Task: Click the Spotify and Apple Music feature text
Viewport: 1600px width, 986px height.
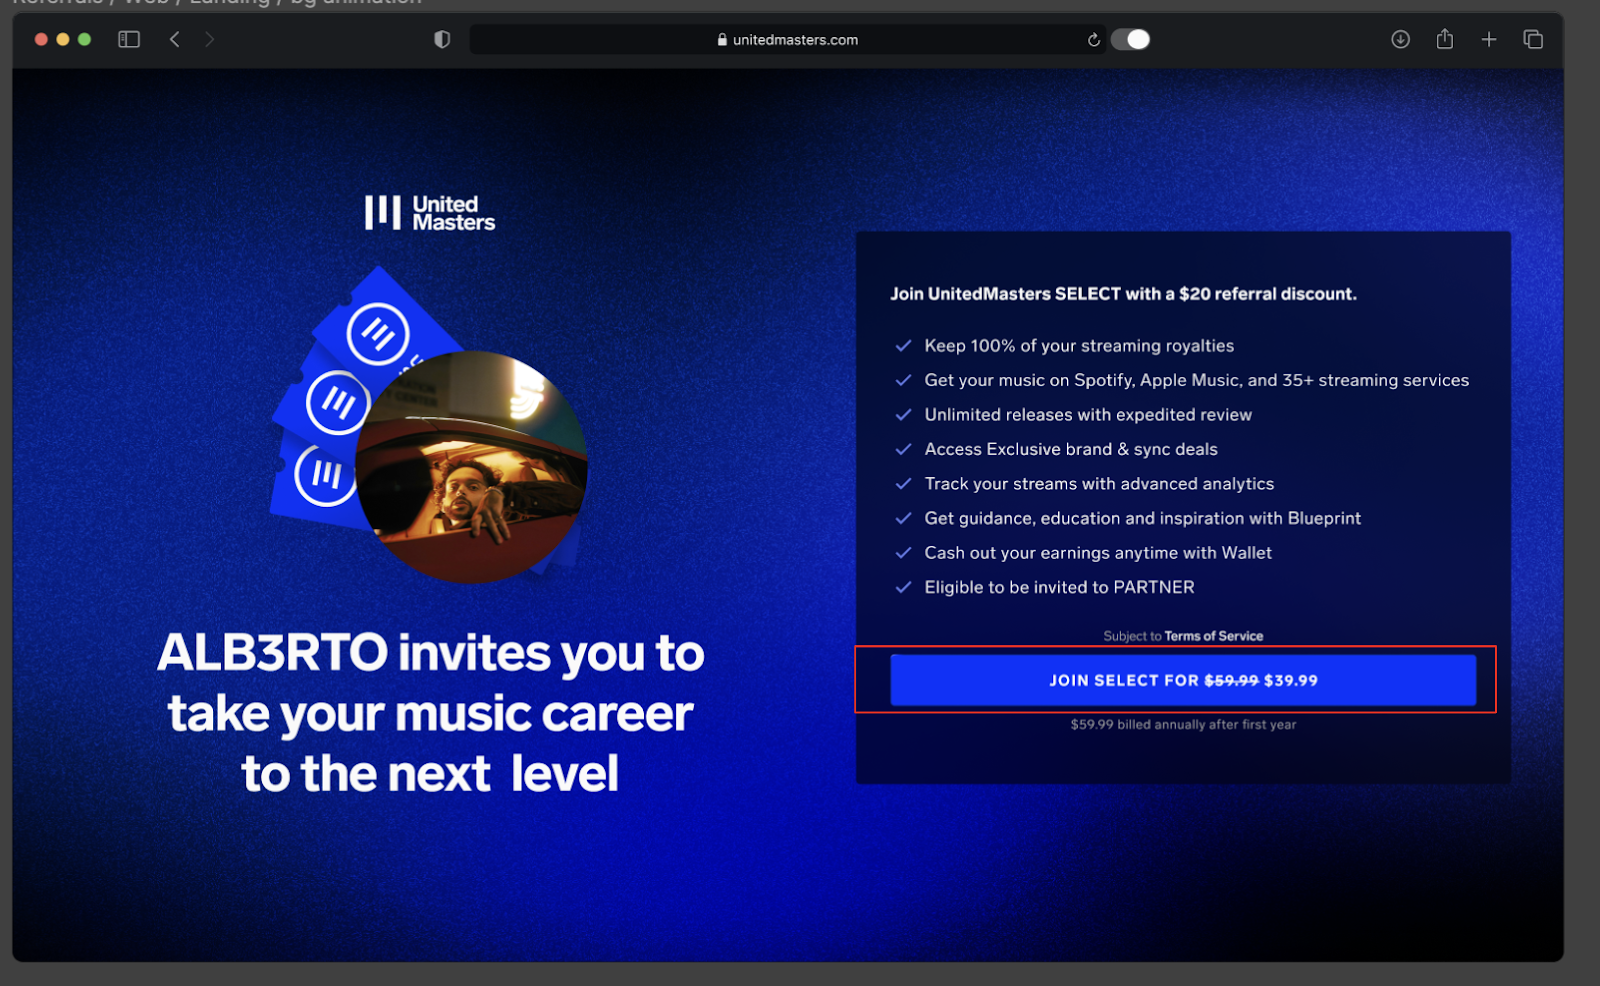Action: tap(1197, 380)
